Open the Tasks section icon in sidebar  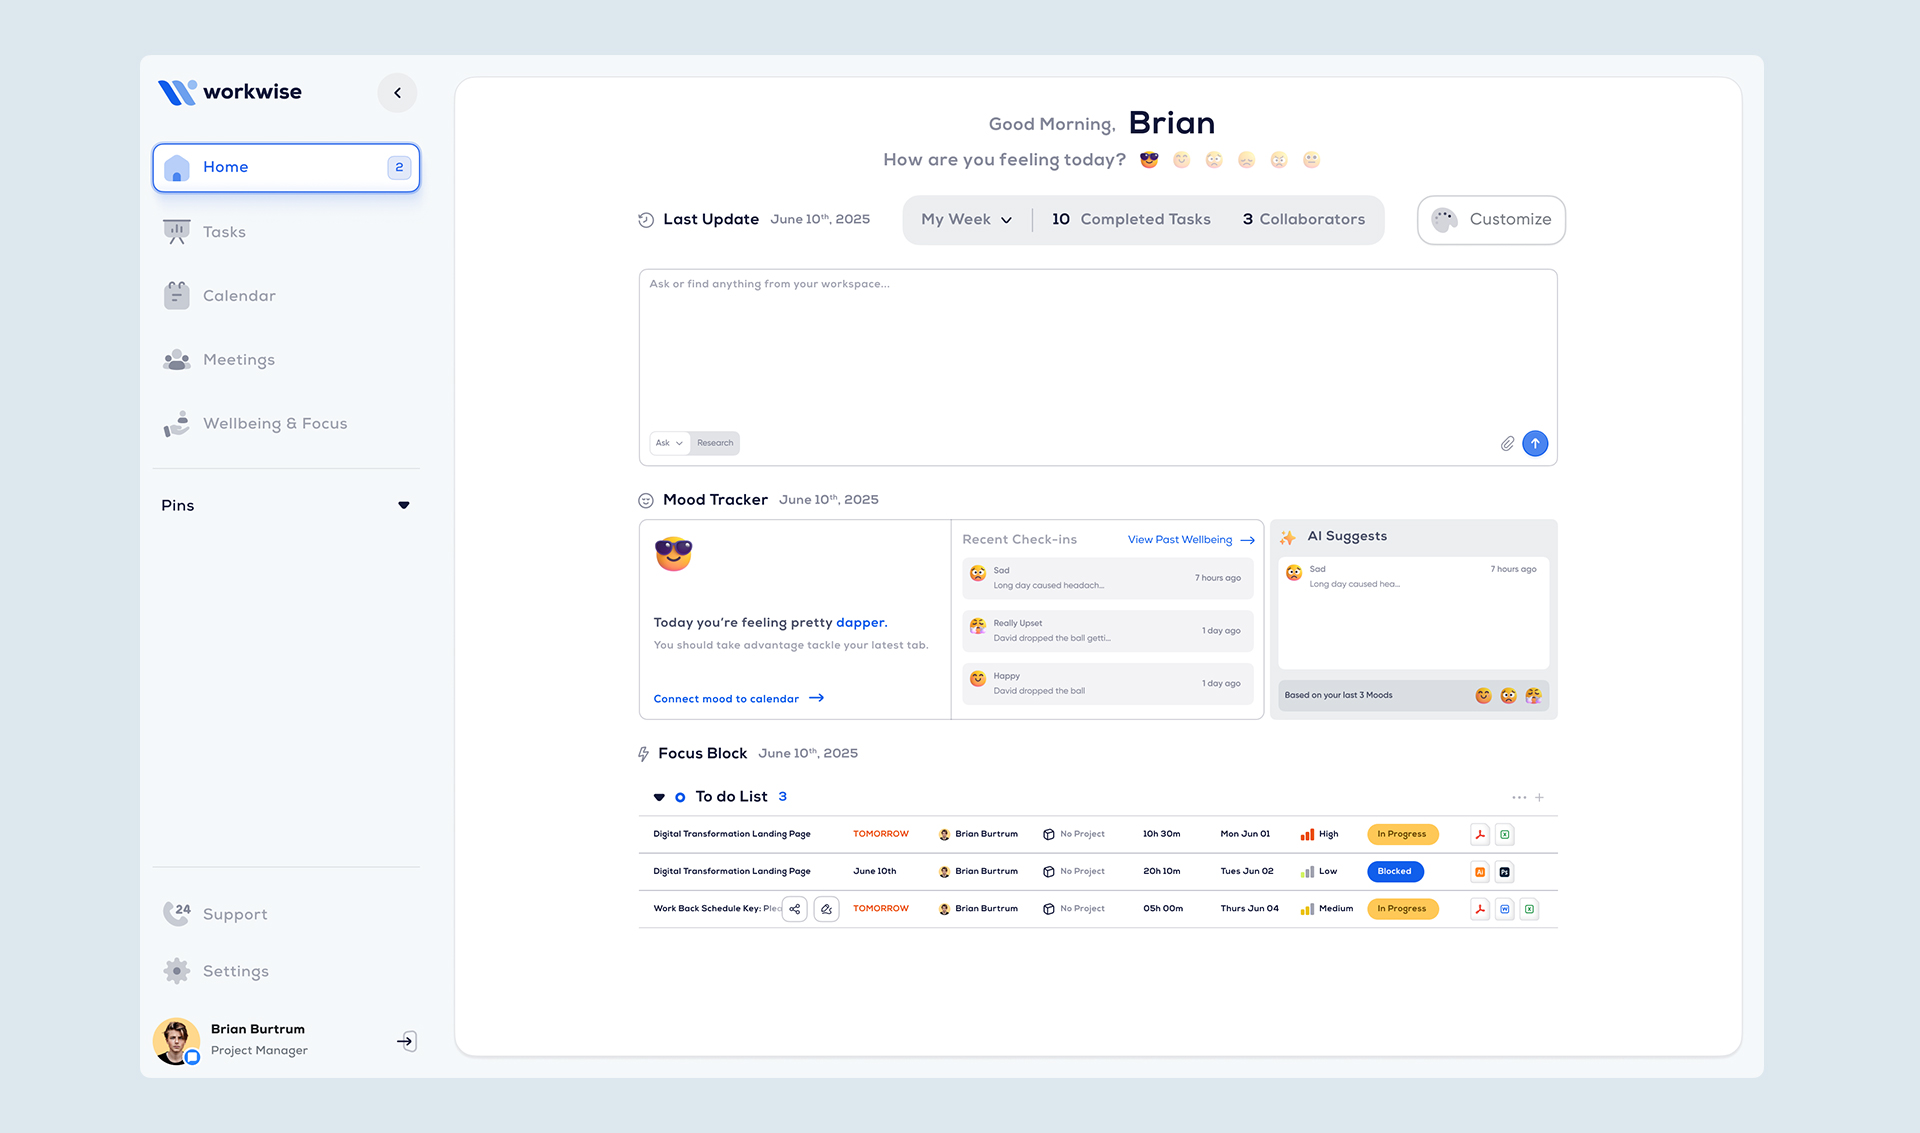176,231
